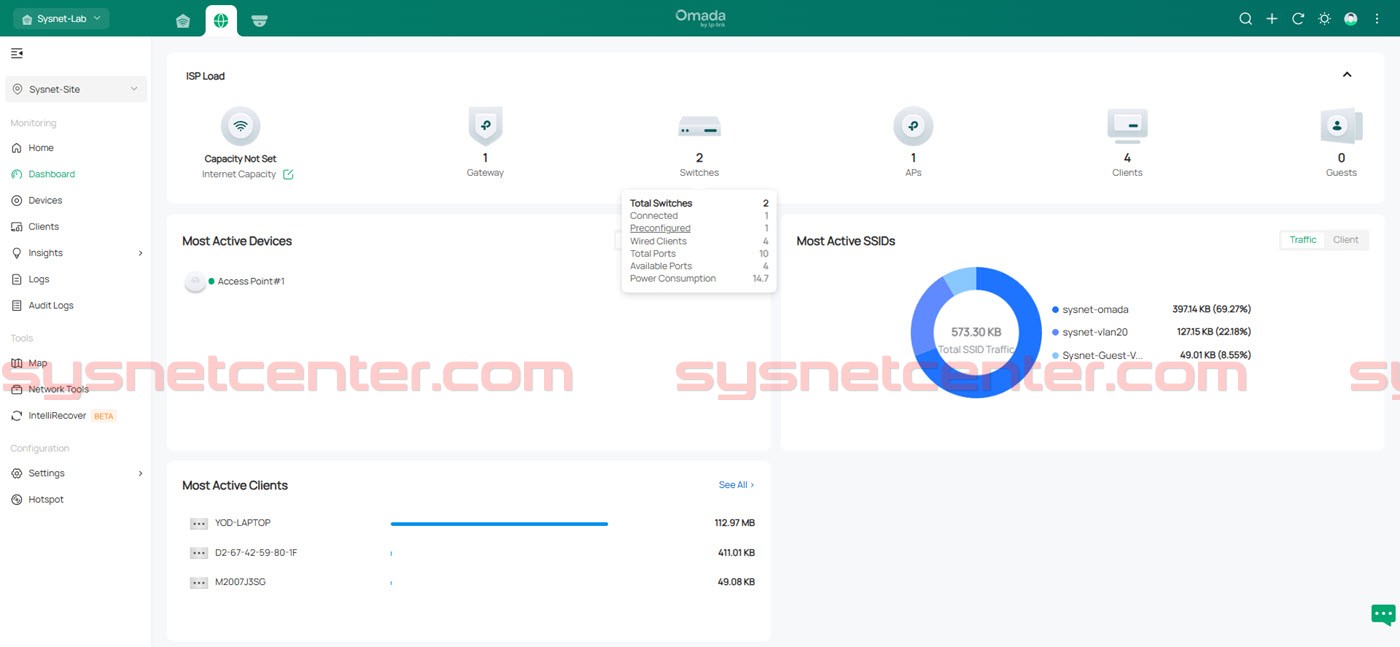Click the Gateway shield icon

tap(485, 127)
